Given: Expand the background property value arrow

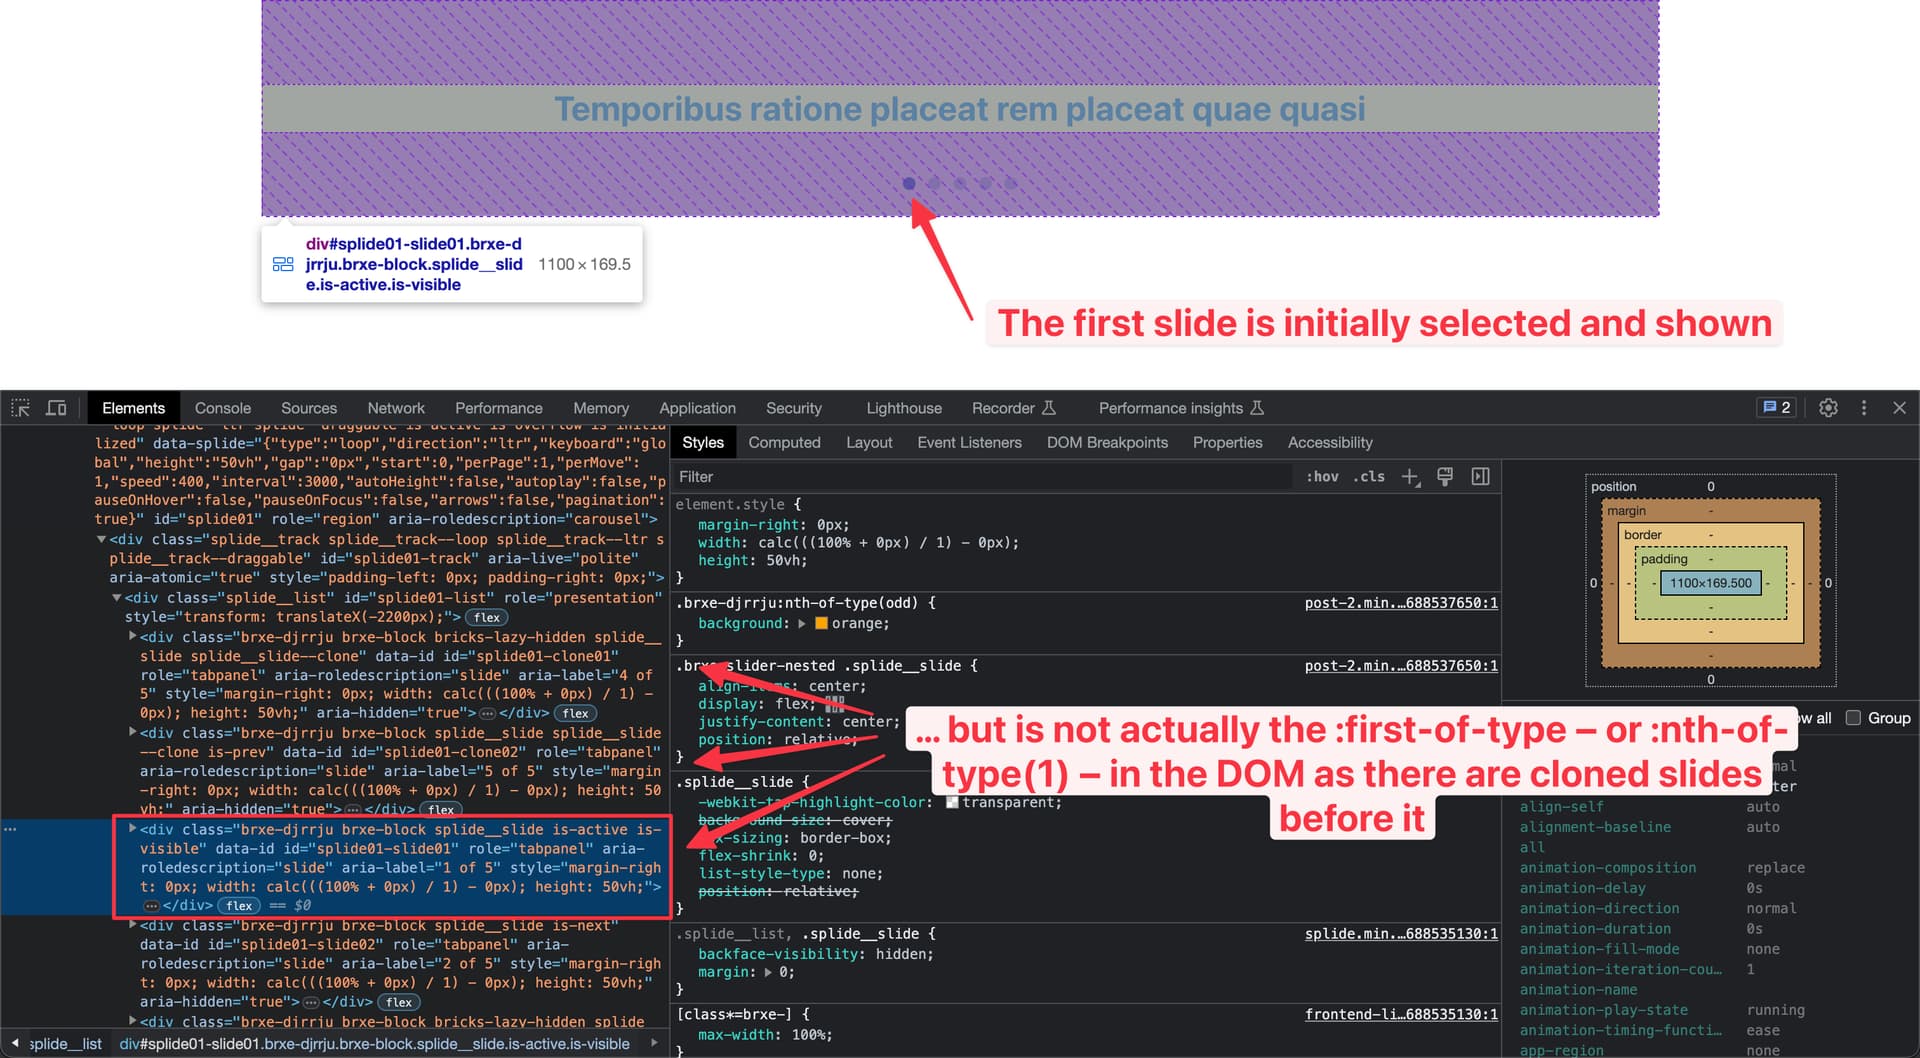Looking at the screenshot, I should tap(802, 623).
